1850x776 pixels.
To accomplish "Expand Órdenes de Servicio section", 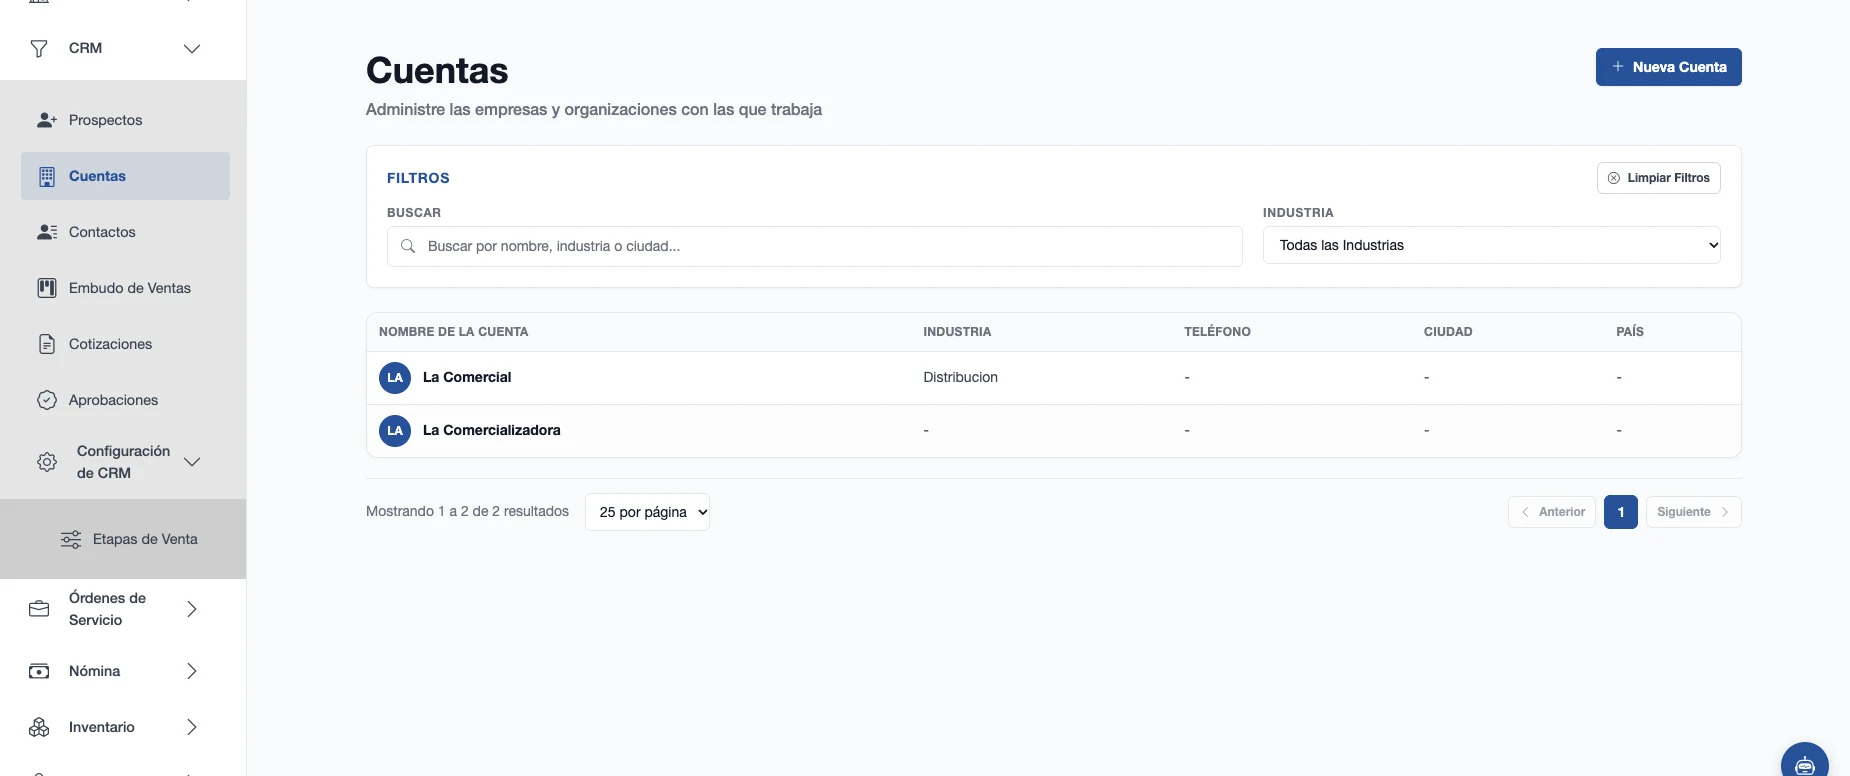I will pyautogui.click(x=192, y=609).
